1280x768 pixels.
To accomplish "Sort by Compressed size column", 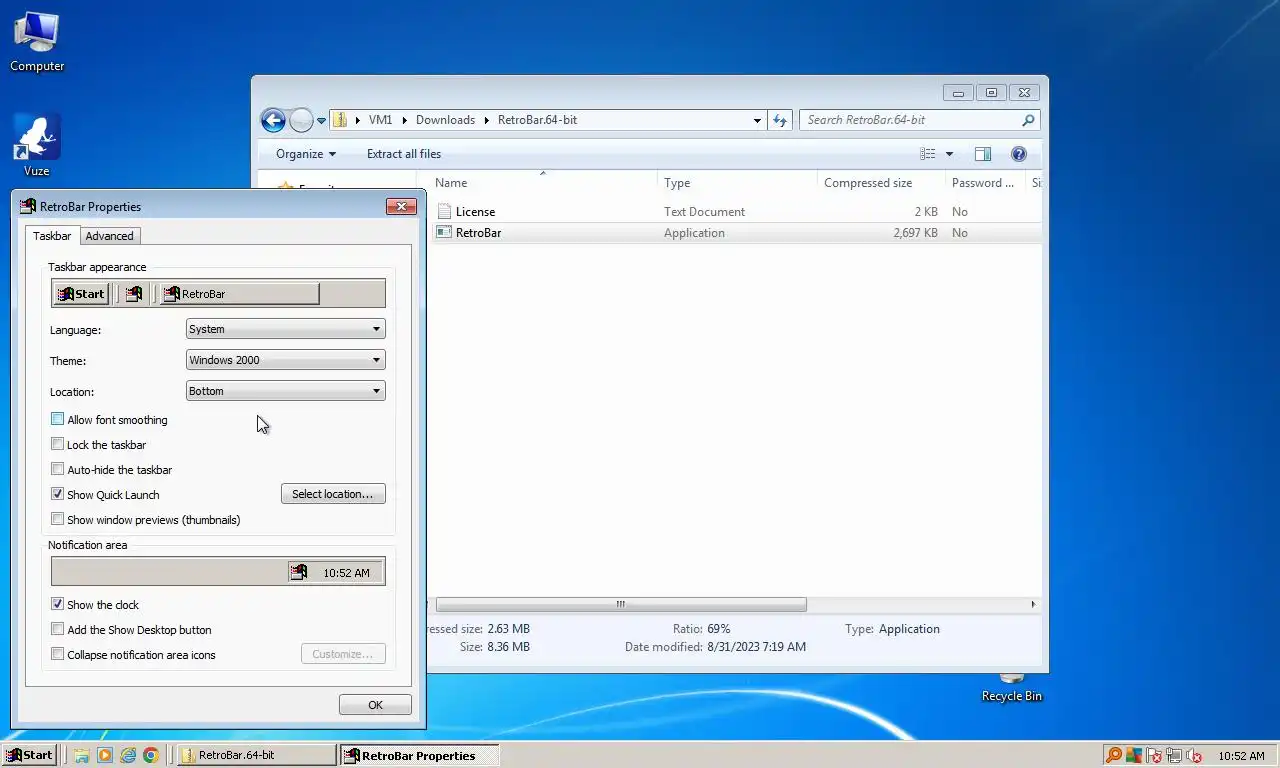I will (x=880, y=183).
